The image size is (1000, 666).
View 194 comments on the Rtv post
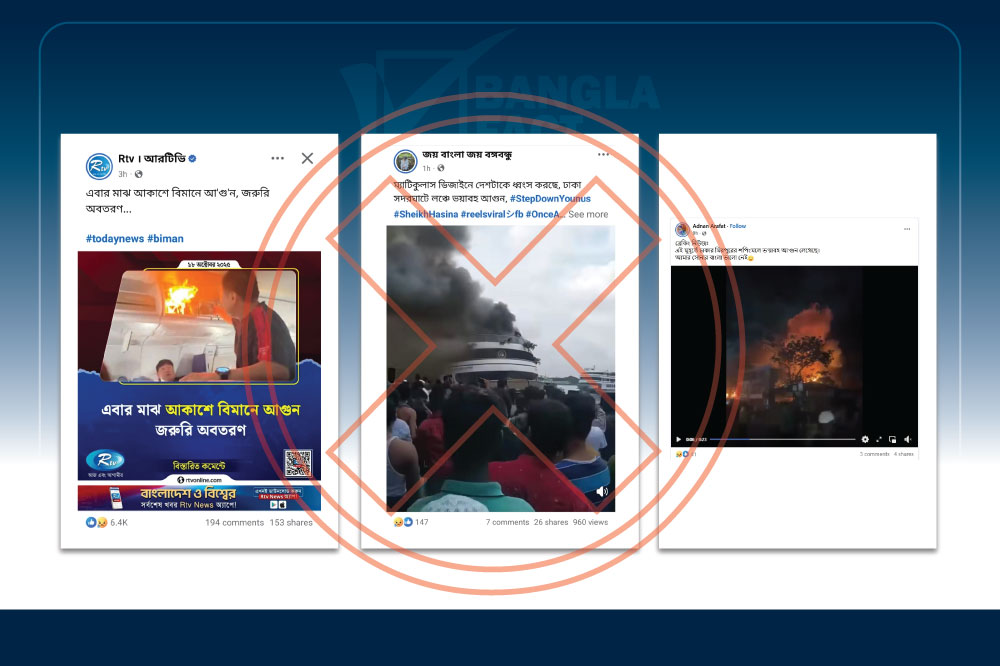(234, 523)
